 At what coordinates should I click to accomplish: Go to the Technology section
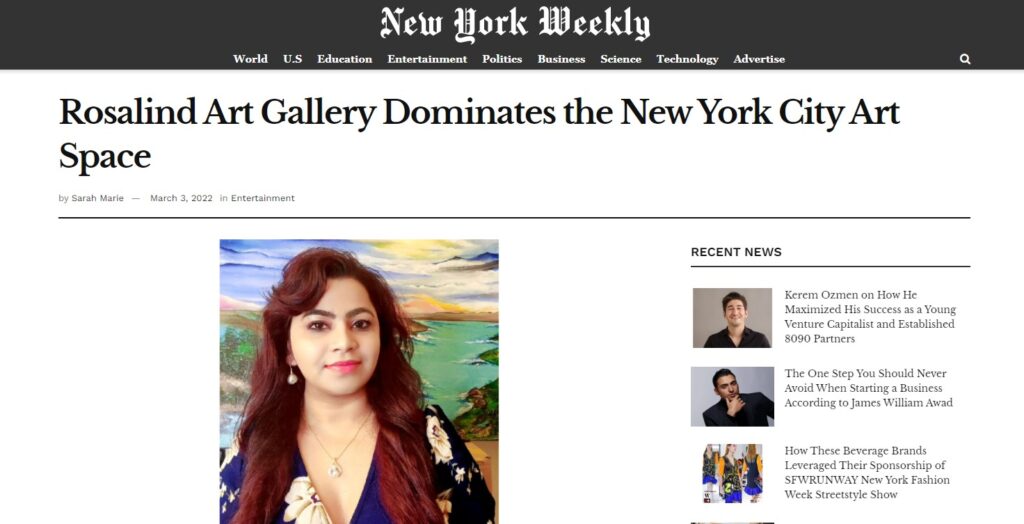[687, 59]
